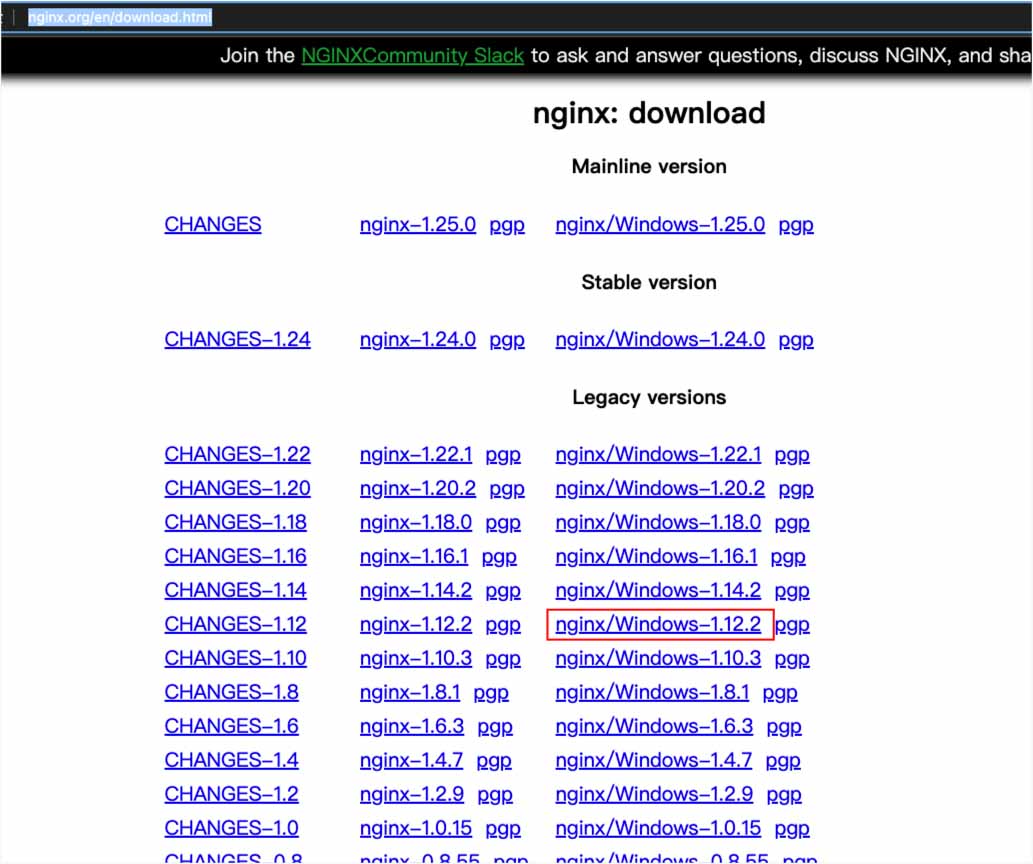This screenshot has width=1033, height=864.
Task: Open the NGINXCommunity Slack link
Action: coord(412,55)
